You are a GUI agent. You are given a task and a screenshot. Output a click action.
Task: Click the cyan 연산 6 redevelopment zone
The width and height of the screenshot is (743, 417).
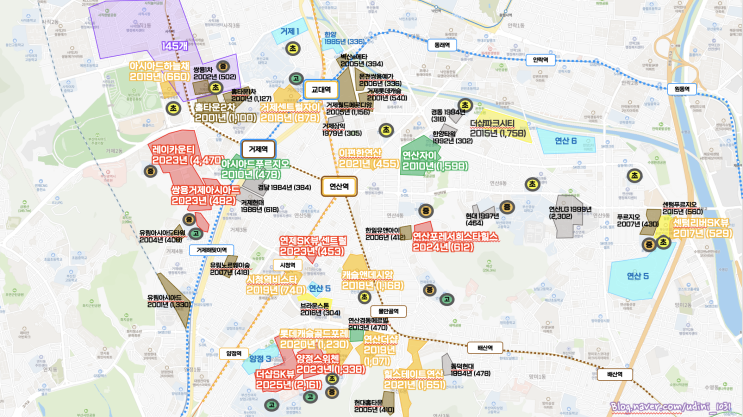[566, 141]
